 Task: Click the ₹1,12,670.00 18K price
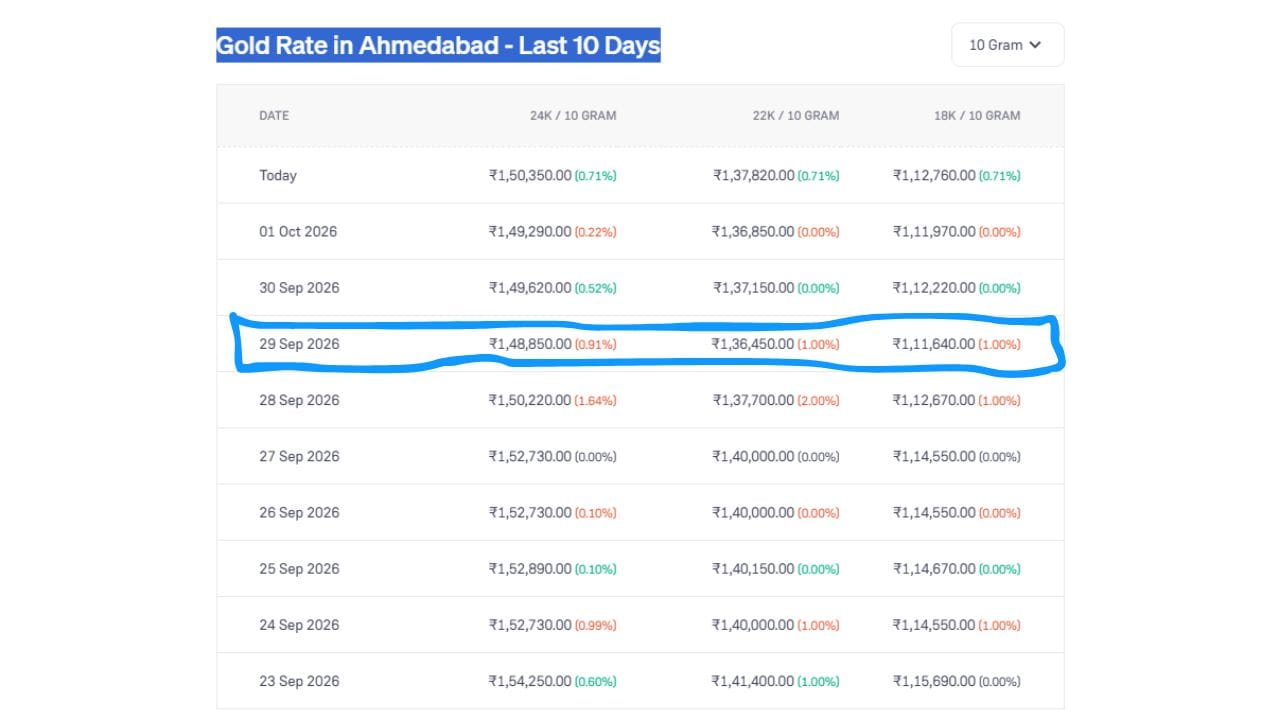coord(934,400)
